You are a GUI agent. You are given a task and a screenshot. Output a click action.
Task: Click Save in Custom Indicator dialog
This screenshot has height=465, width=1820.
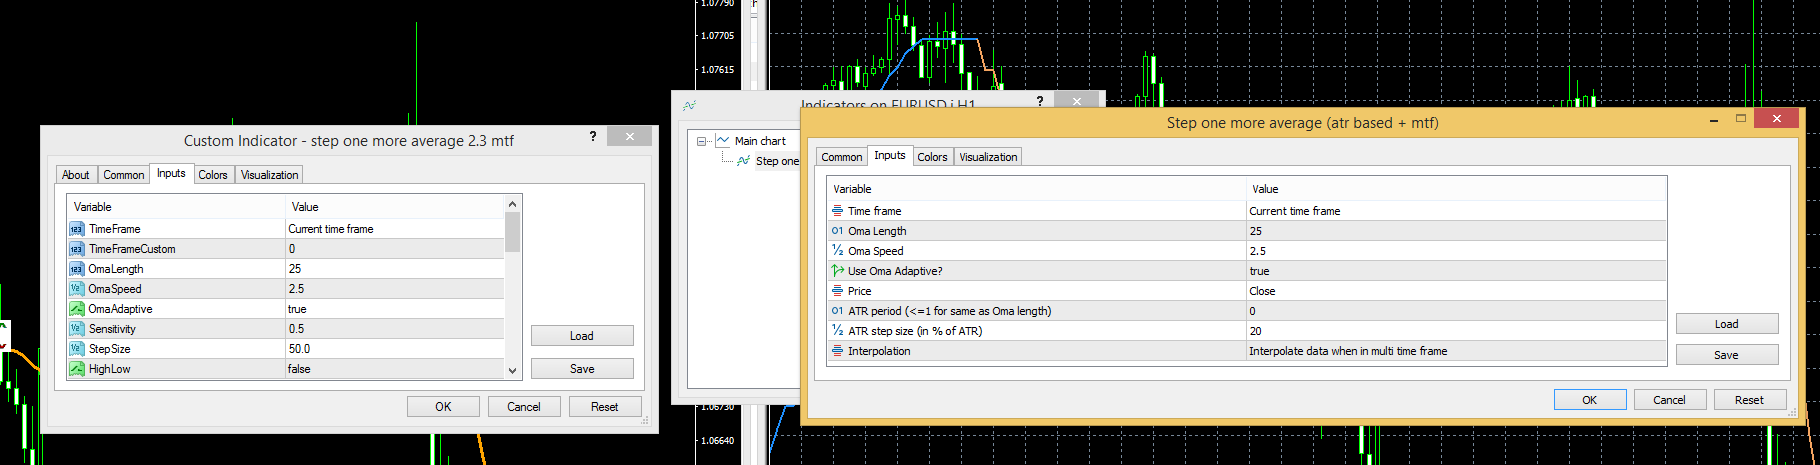pos(582,369)
